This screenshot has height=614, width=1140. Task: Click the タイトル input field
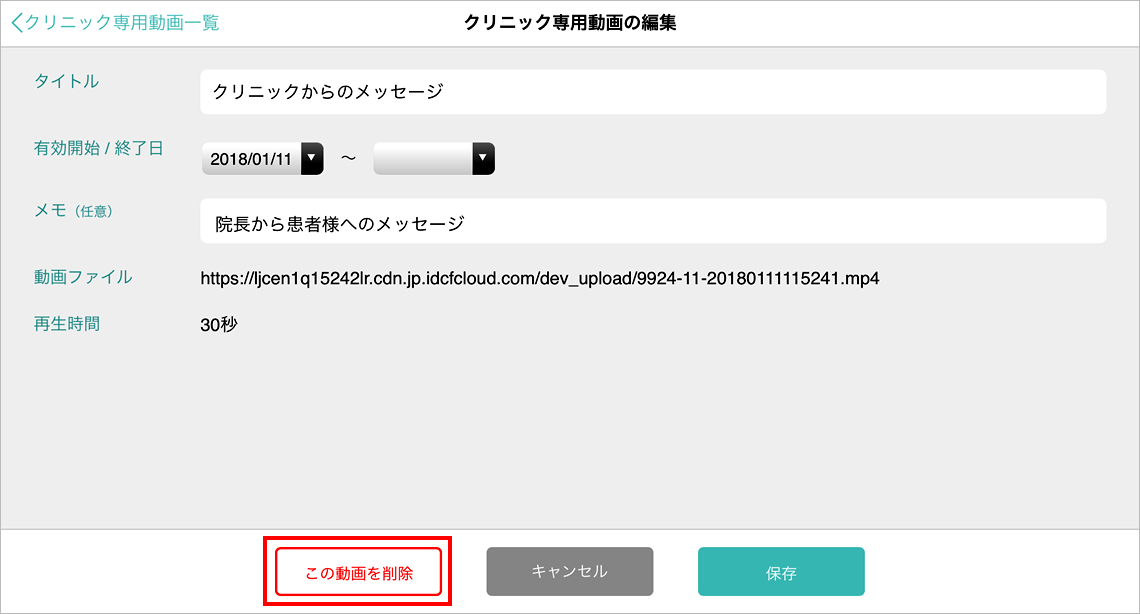click(653, 92)
